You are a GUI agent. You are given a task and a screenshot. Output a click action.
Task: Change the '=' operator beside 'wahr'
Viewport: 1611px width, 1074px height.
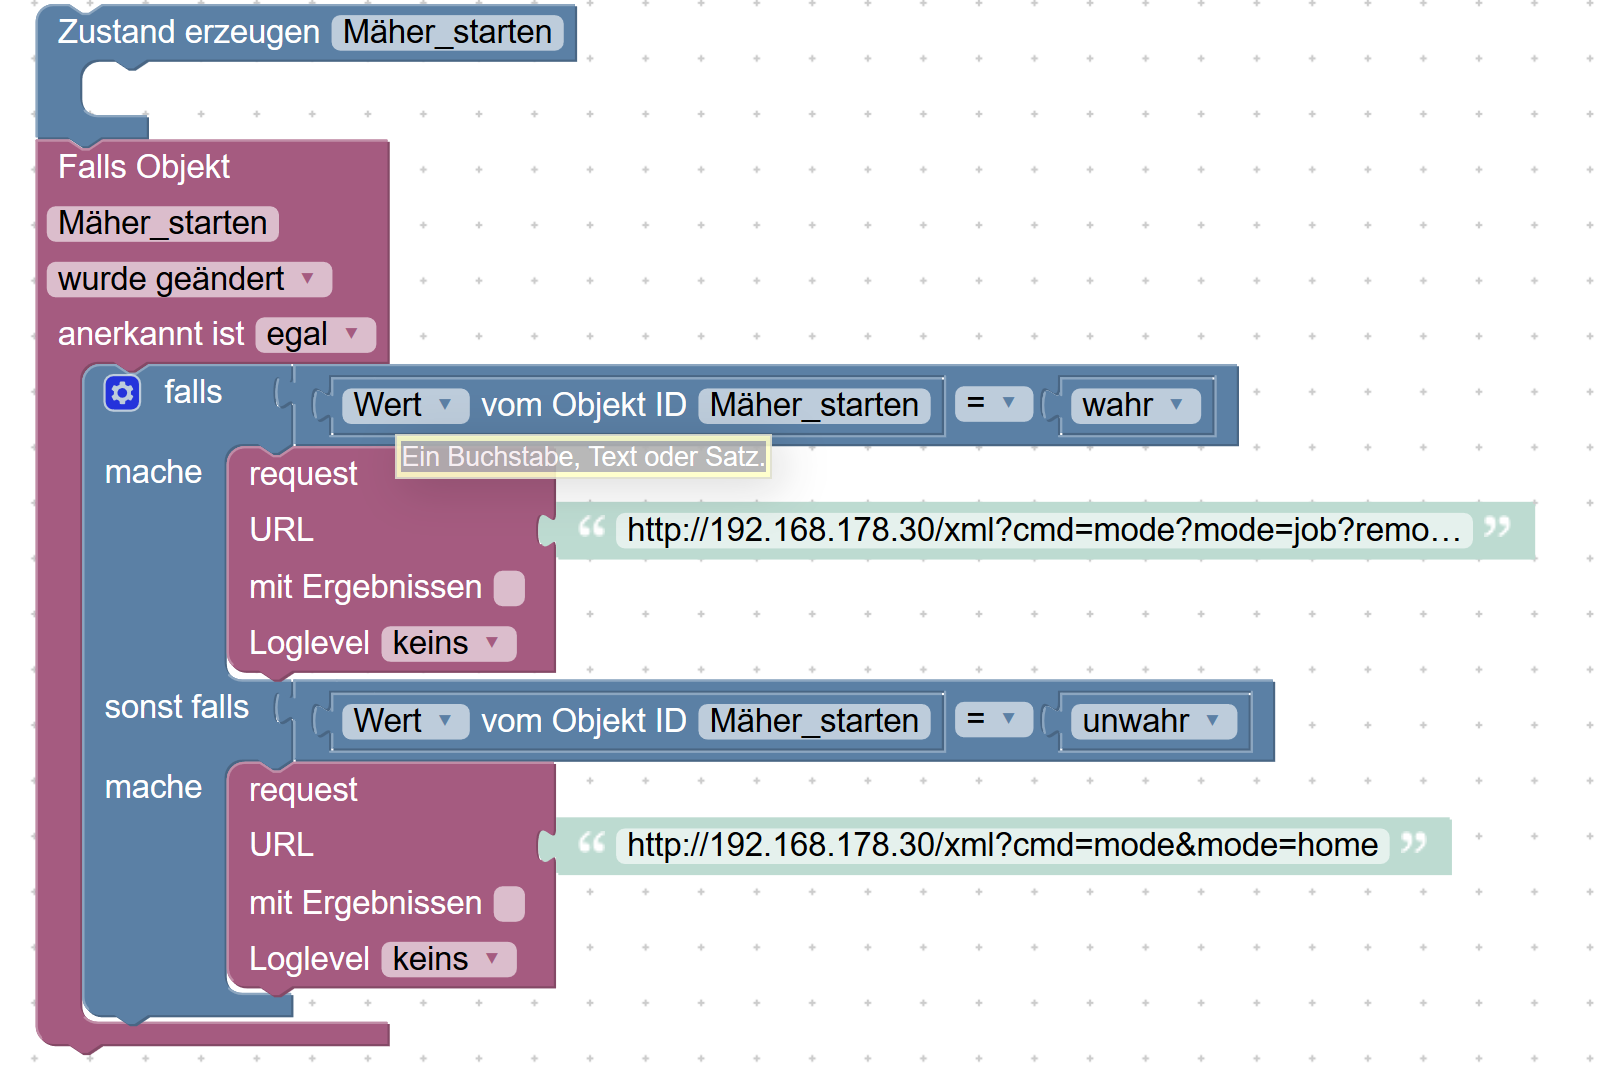pyautogui.click(x=992, y=404)
